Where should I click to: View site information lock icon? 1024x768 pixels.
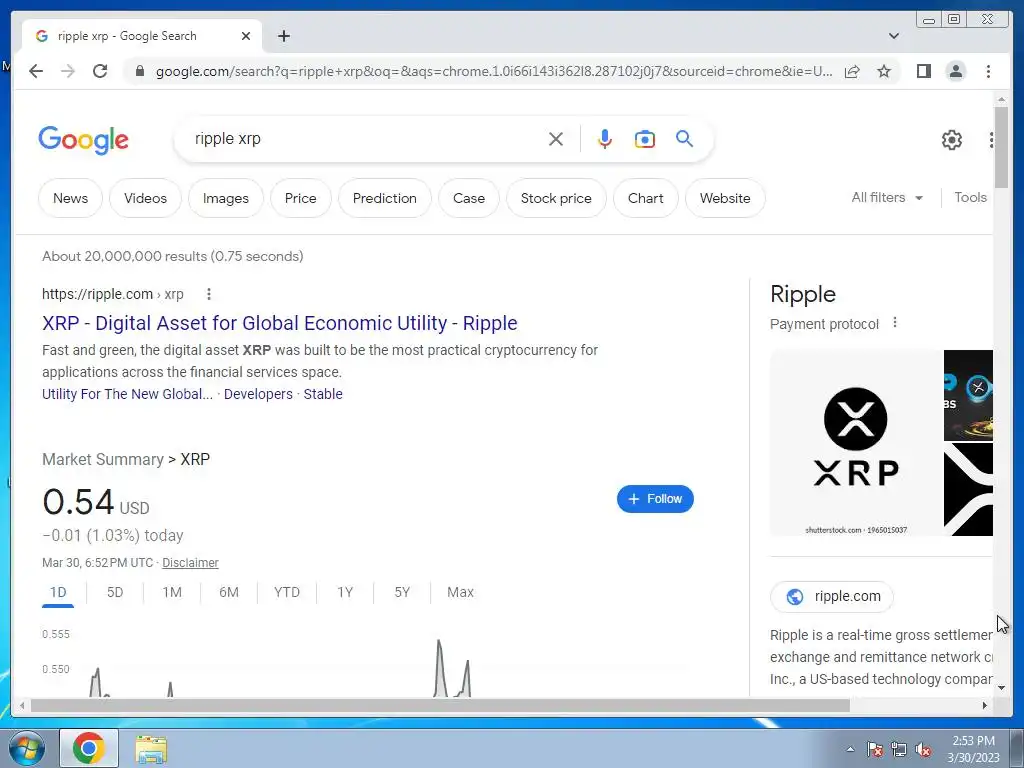tap(139, 71)
